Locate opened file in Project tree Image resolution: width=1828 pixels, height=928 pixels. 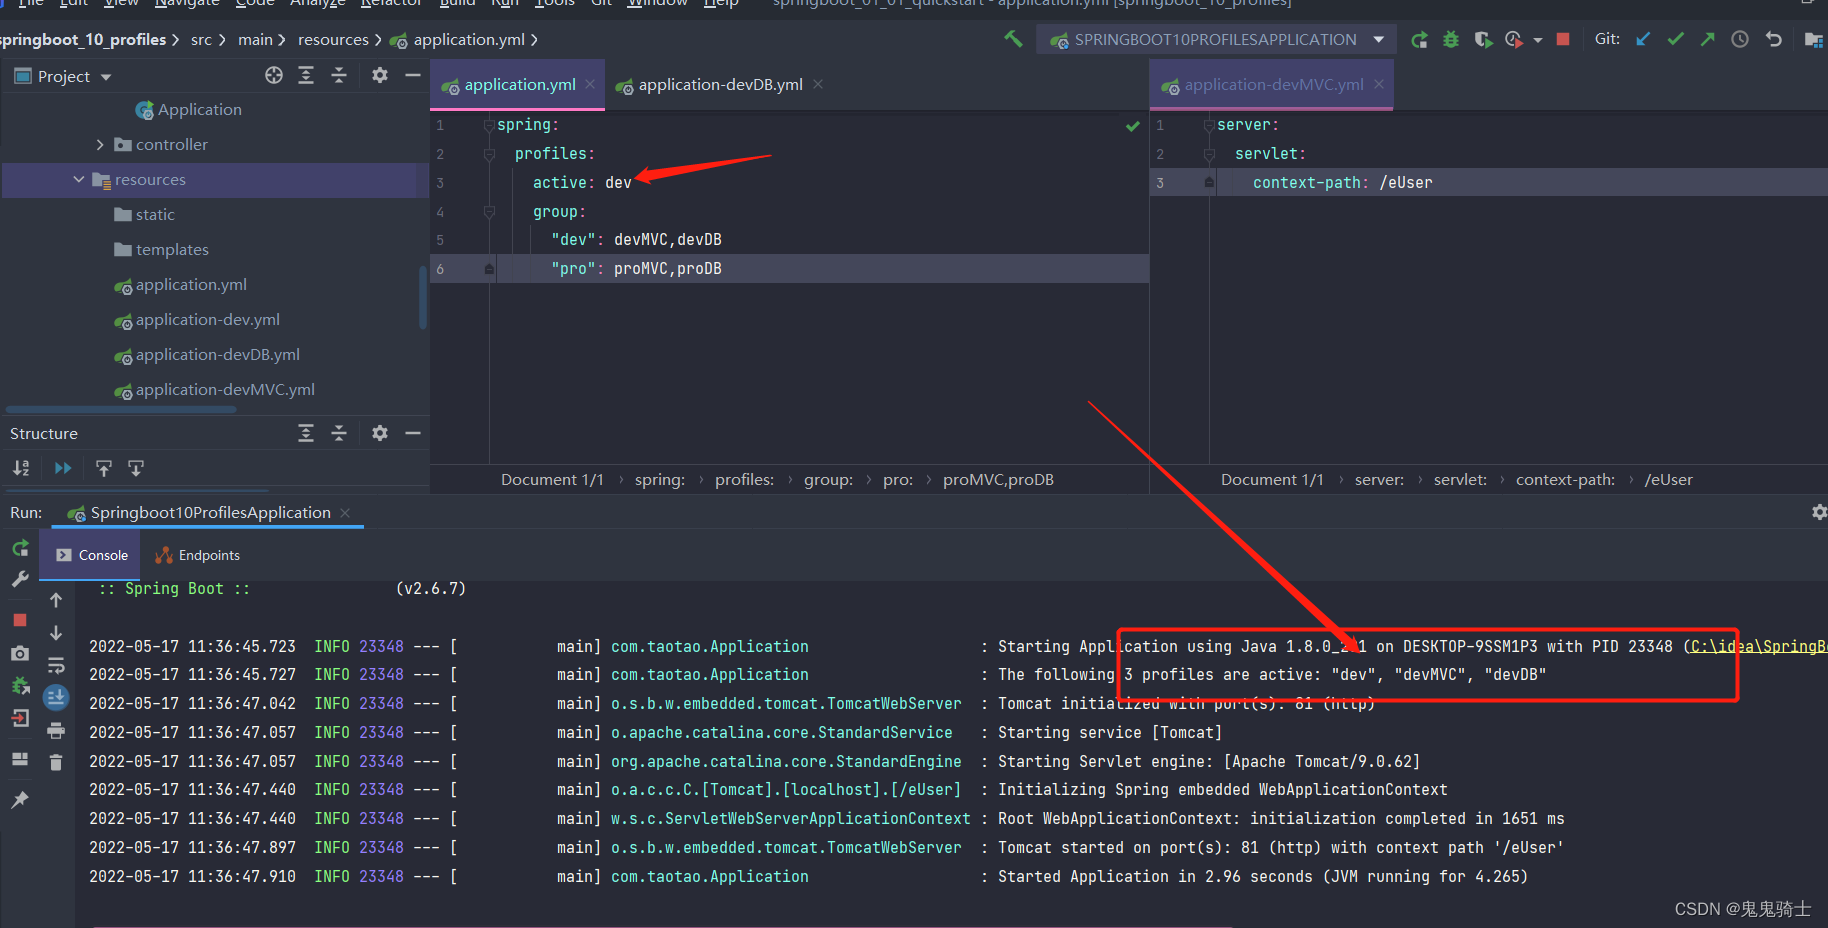(x=274, y=75)
